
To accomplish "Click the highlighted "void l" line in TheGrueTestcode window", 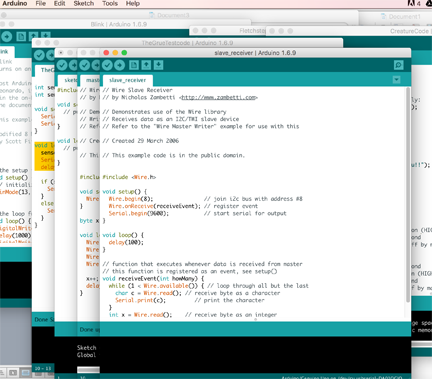I will tap(44, 145).
